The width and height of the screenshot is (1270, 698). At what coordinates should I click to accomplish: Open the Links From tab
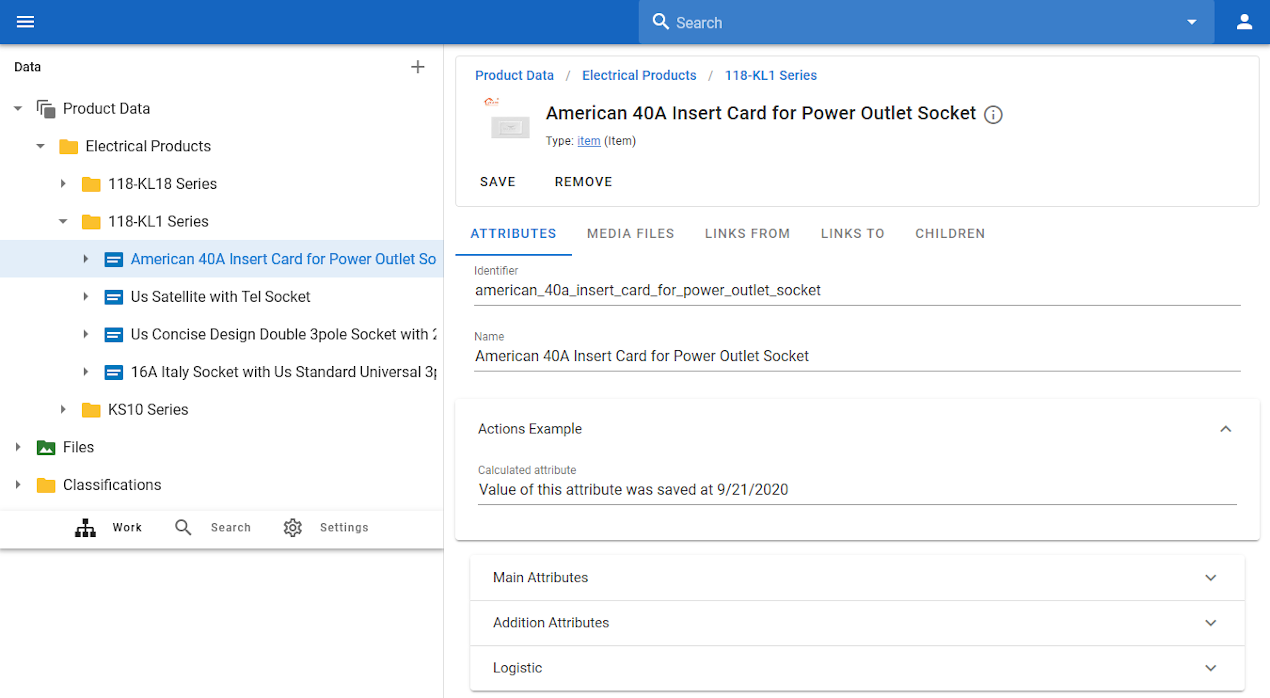coord(747,234)
